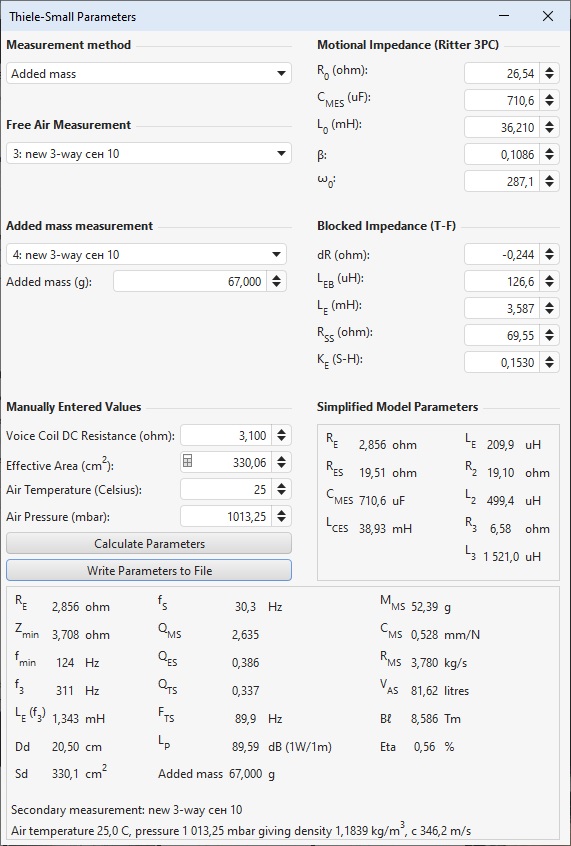Minimize the Thiele-Small Parameters window

505,16
